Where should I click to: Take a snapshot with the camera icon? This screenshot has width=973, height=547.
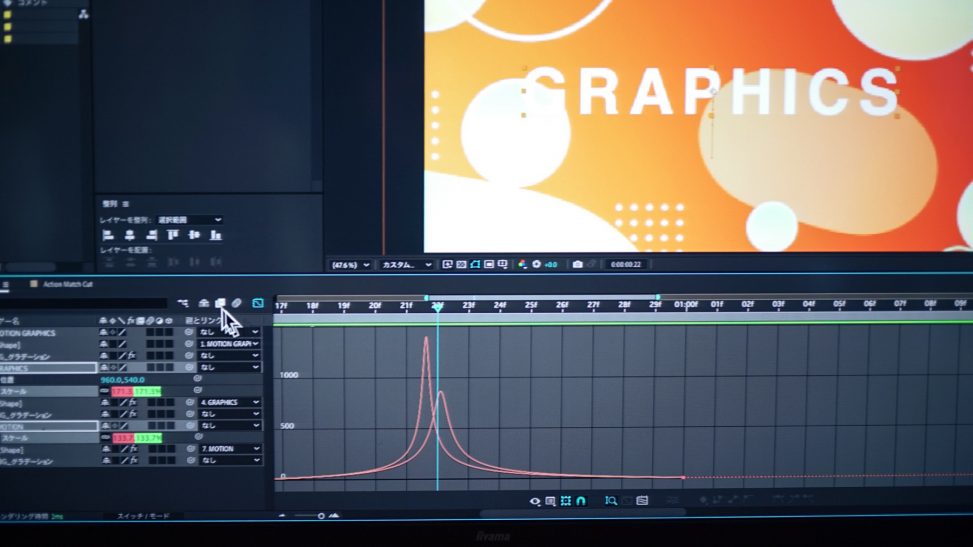point(577,265)
